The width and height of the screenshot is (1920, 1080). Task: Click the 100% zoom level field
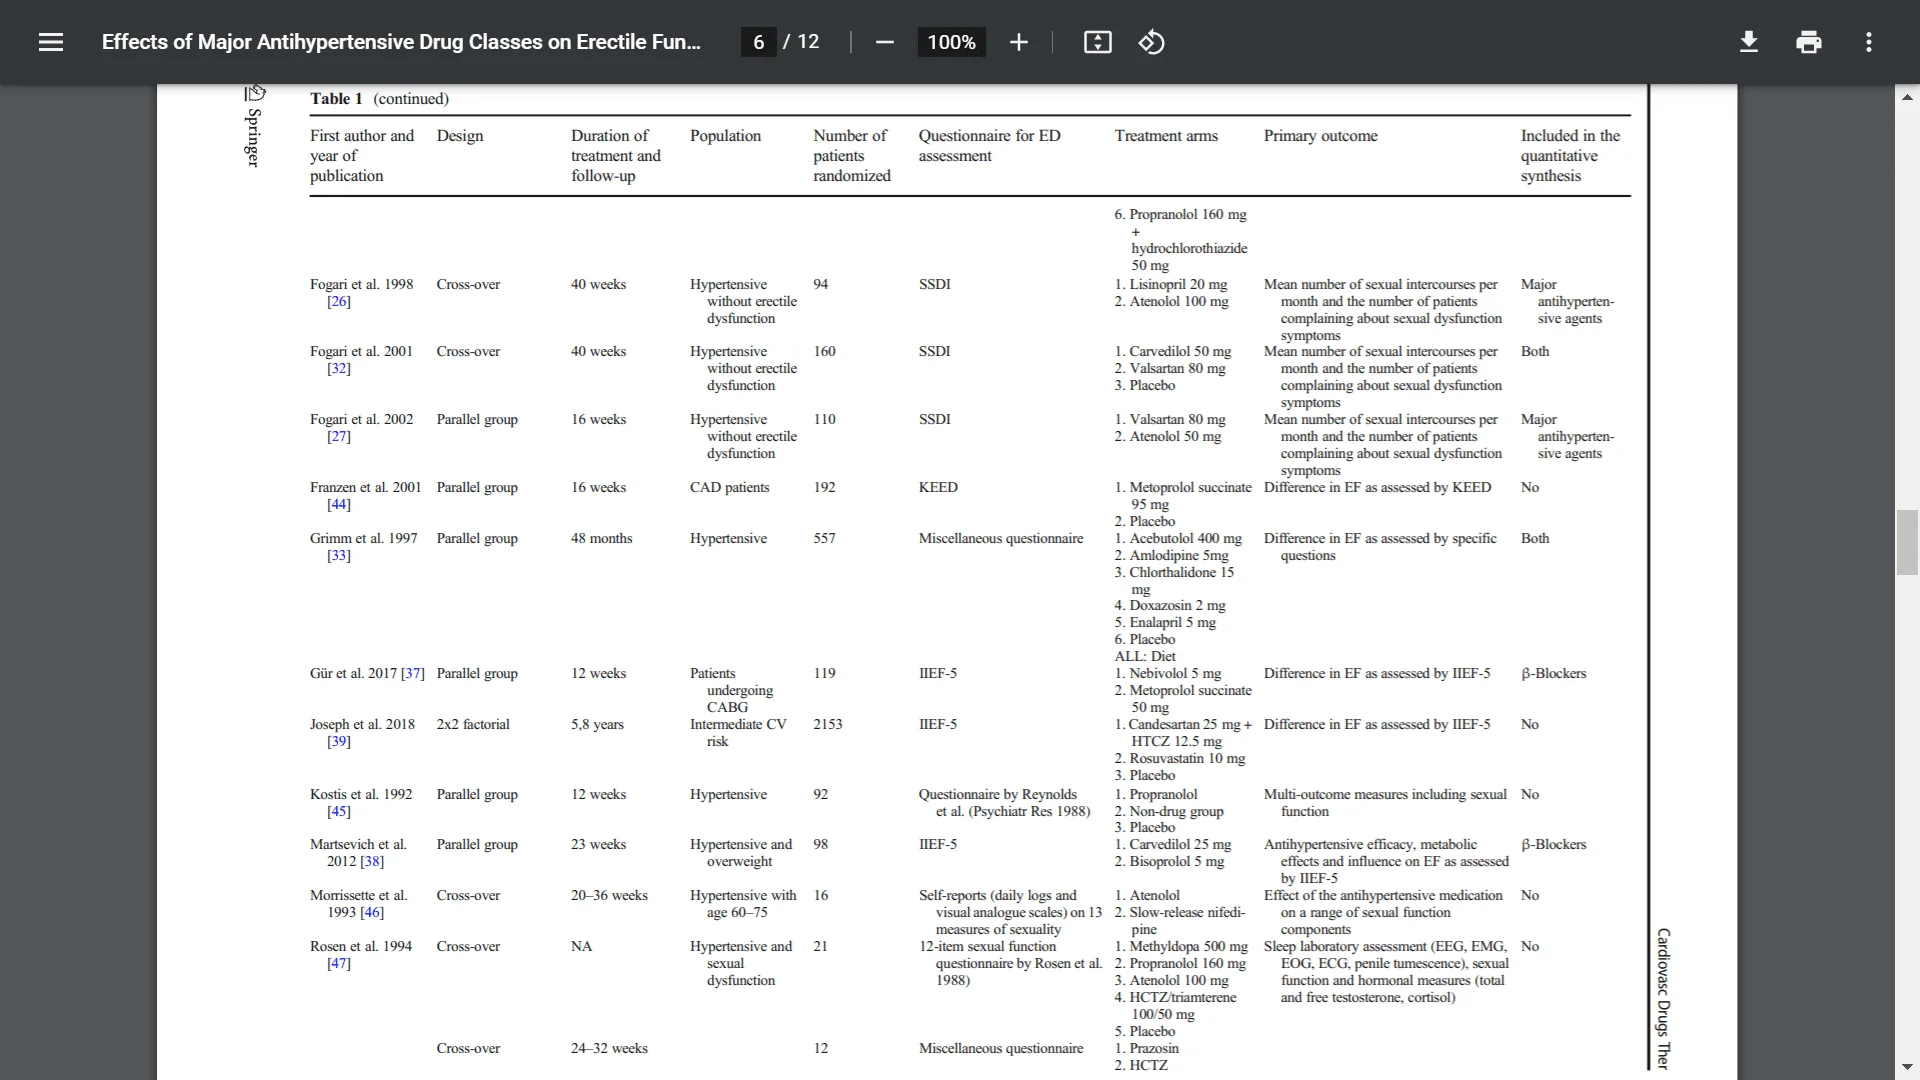tap(951, 42)
